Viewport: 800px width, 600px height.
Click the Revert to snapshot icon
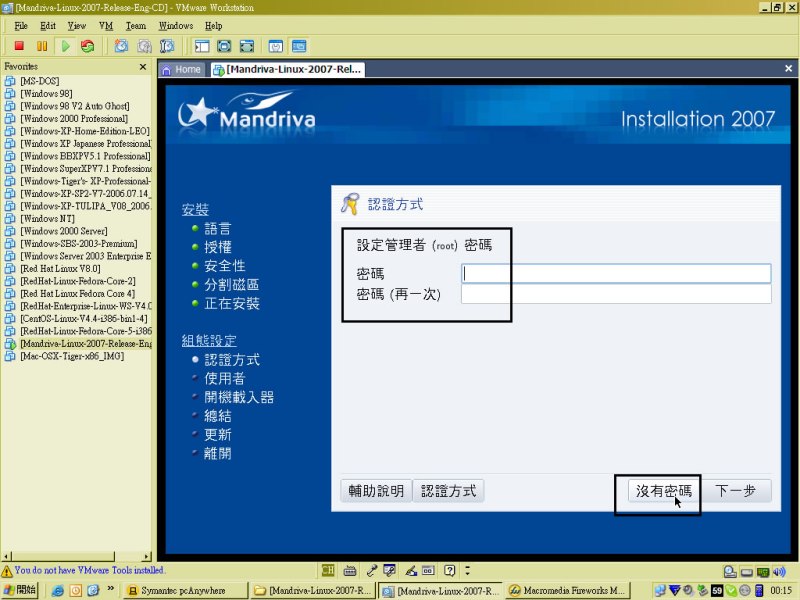(144, 46)
